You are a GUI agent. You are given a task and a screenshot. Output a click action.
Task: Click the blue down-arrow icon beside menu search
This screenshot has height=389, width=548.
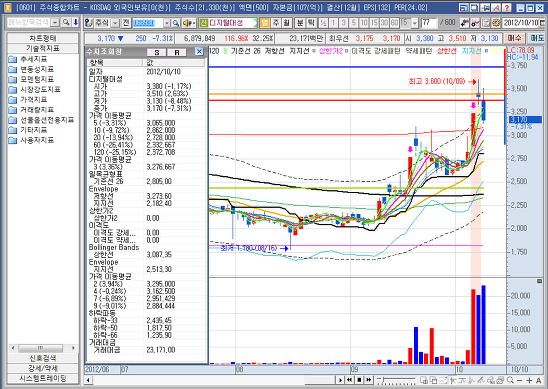(75, 23)
